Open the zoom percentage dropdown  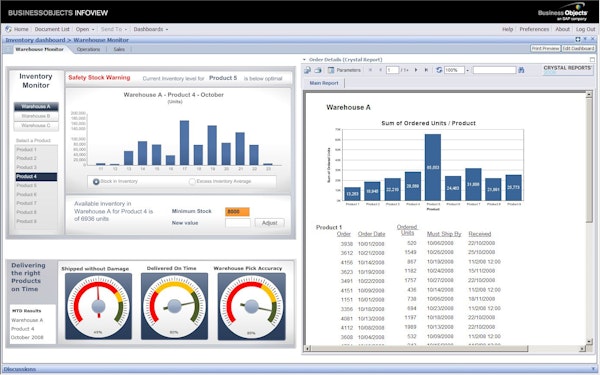[x=467, y=70]
